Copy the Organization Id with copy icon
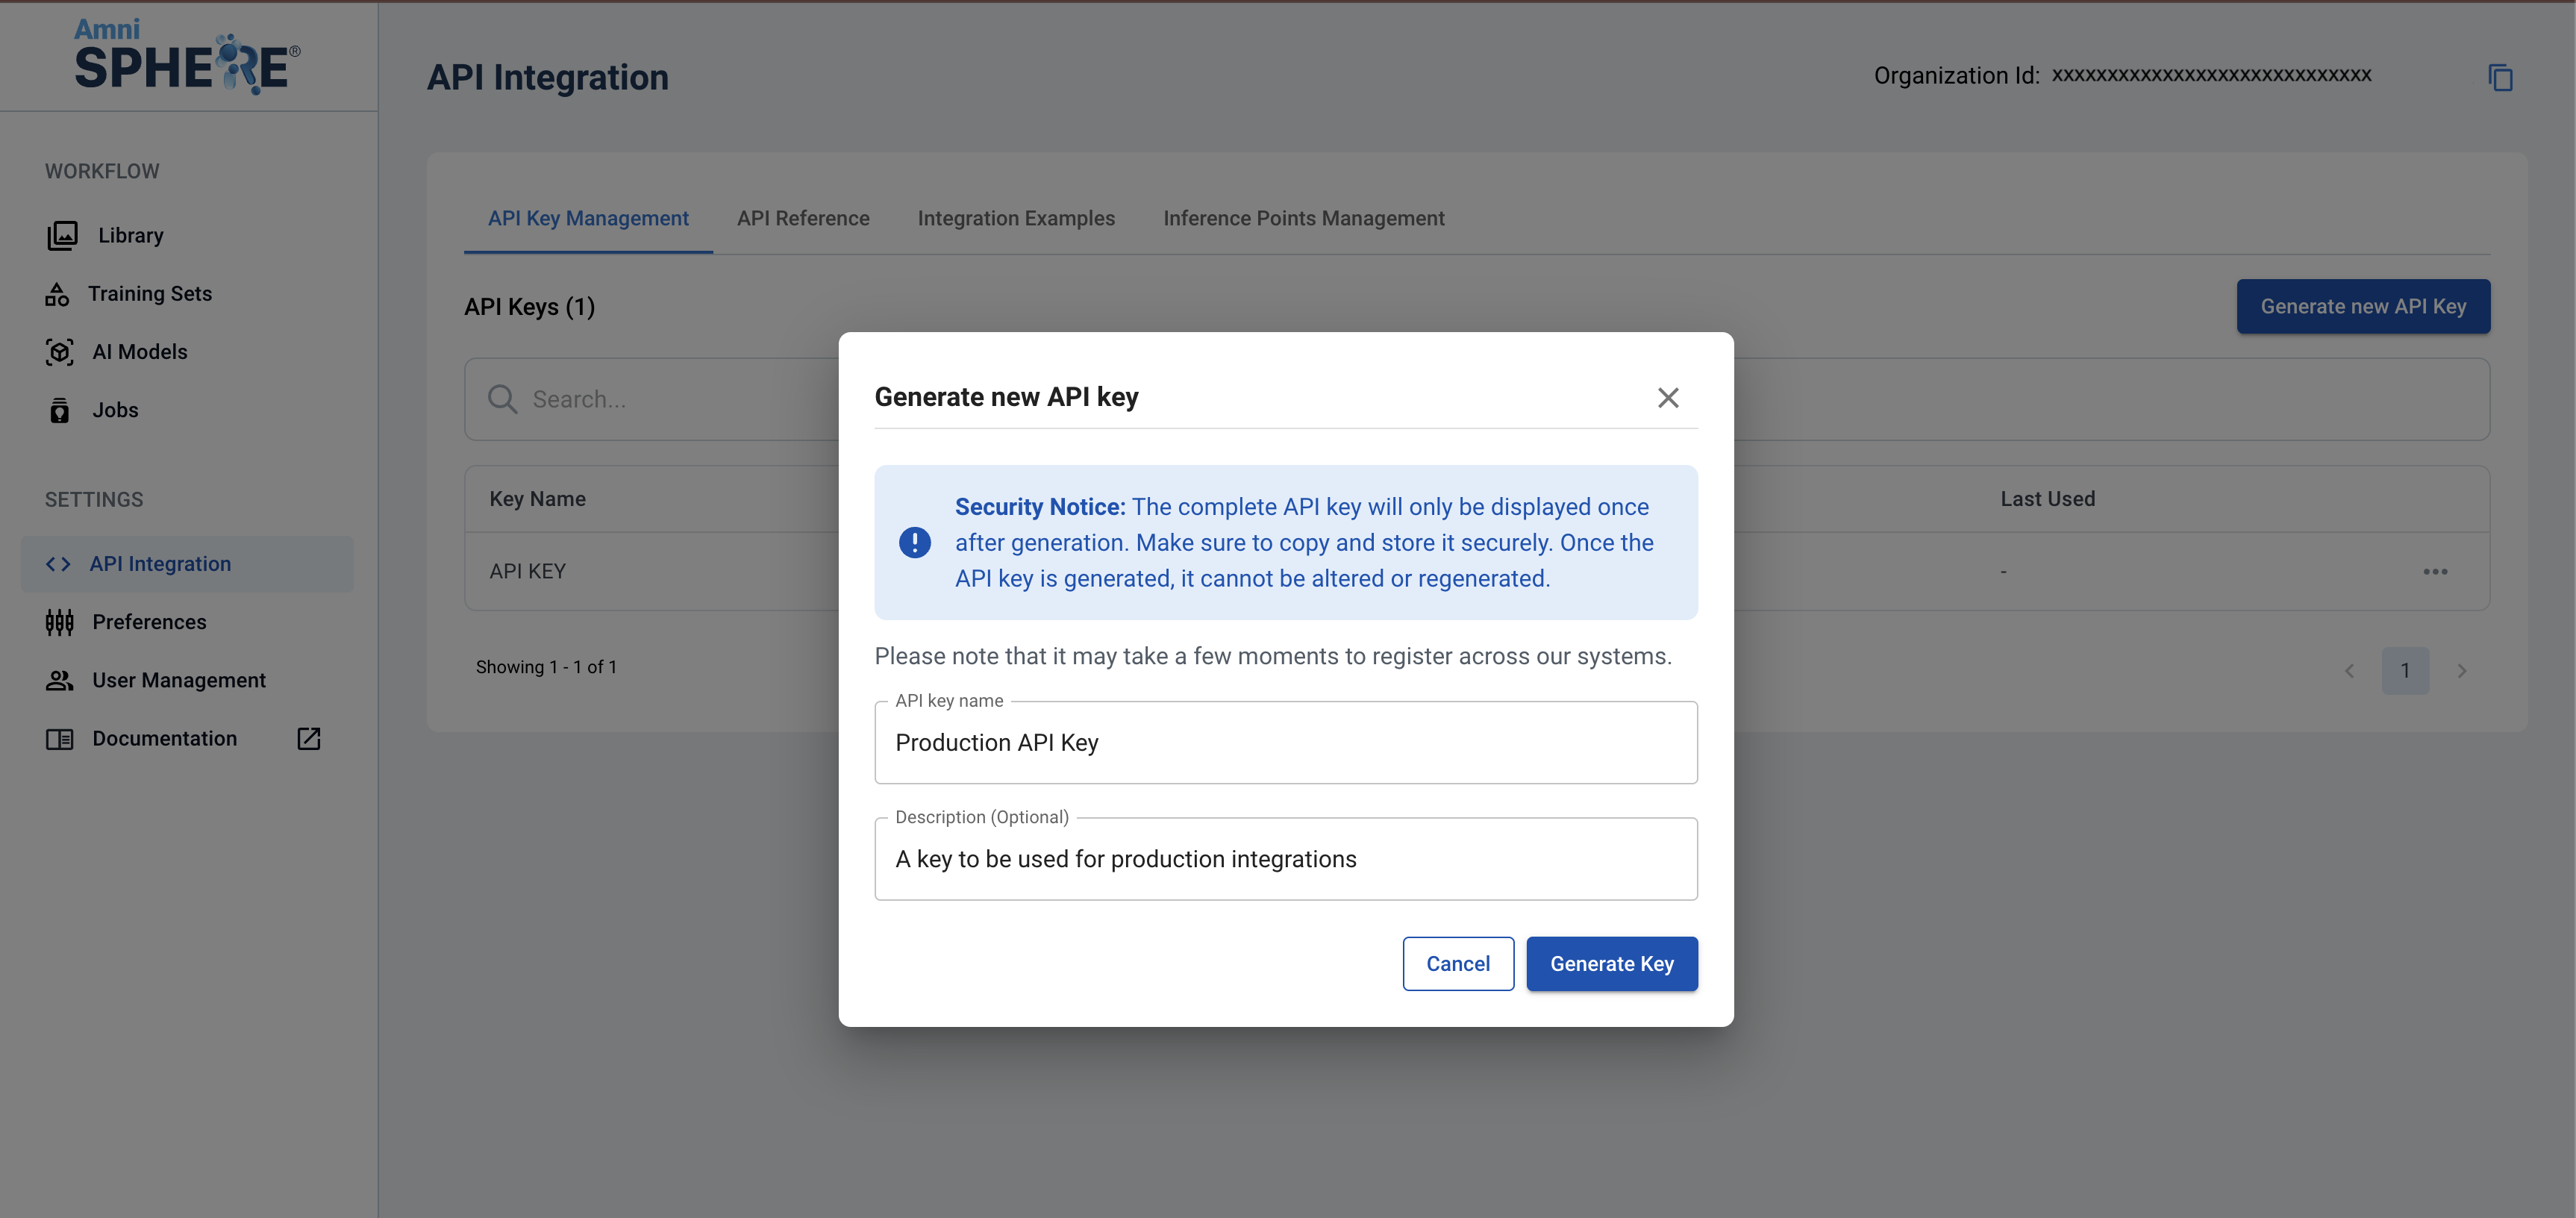Image resolution: width=2576 pixels, height=1218 pixels. pyautogui.click(x=2499, y=77)
